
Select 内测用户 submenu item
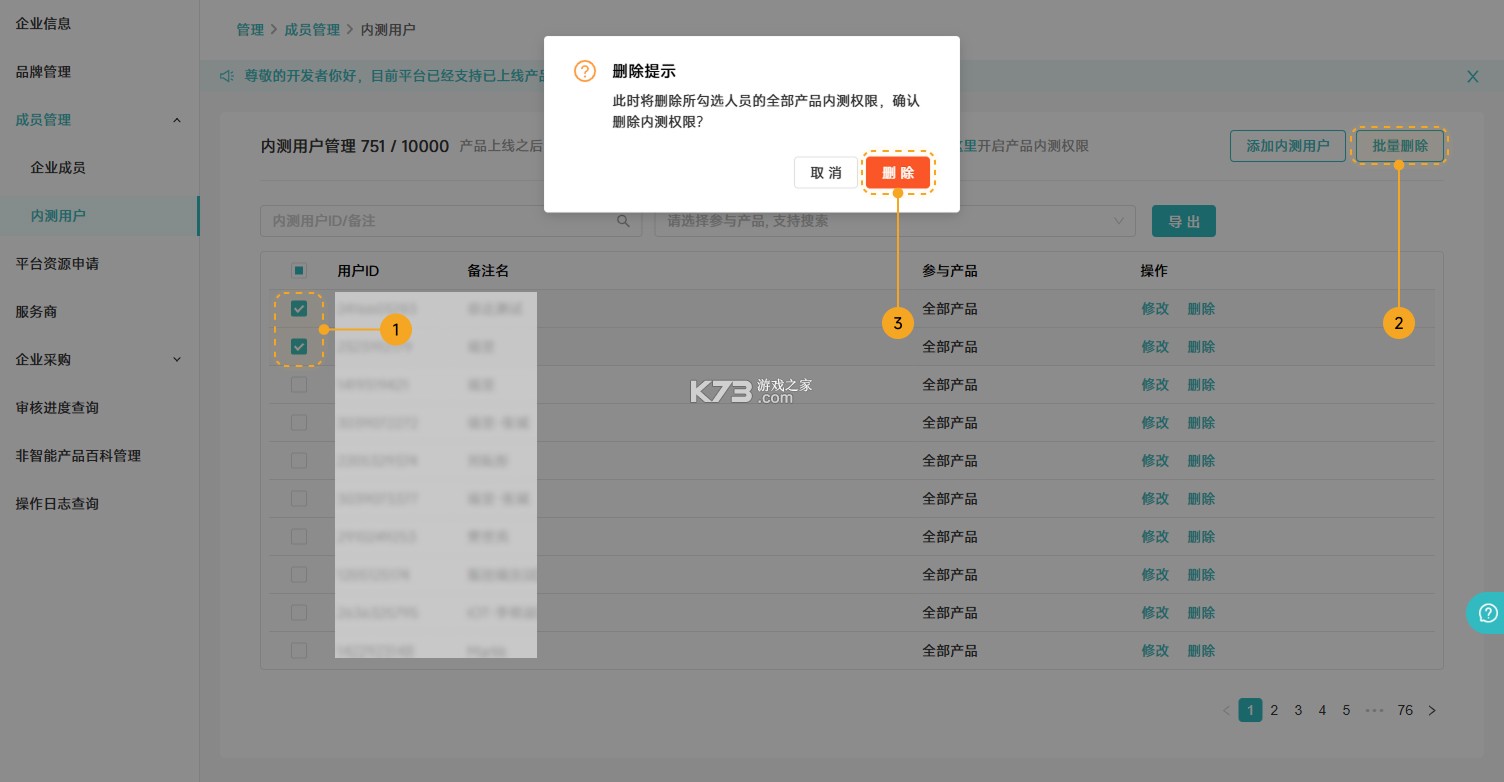point(58,216)
